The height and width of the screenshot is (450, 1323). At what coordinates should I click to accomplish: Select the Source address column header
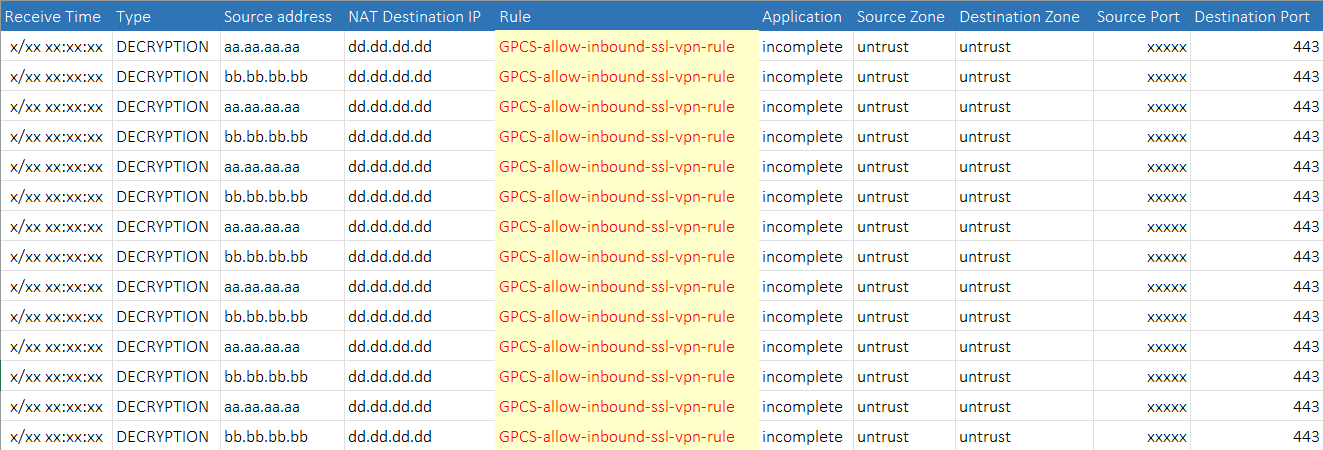278,16
